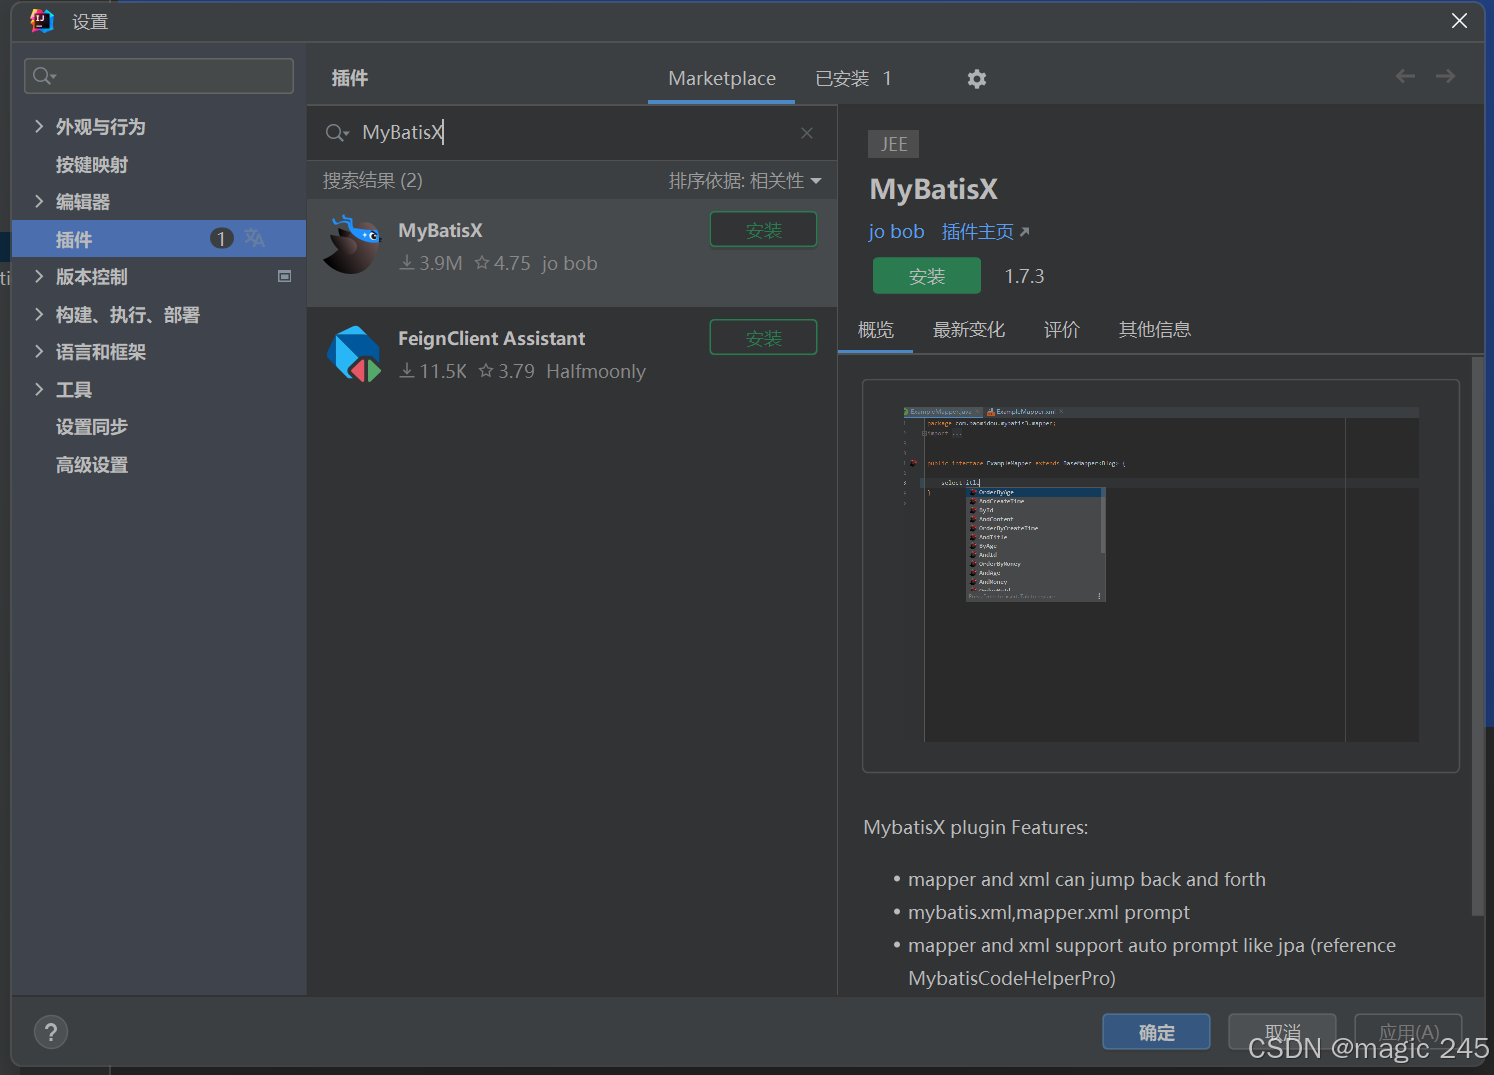Image resolution: width=1494 pixels, height=1075 pixels.
Task: Open the MyBatisX screenshot preview
Action: pyautogui.click(x=1161, y=576)
